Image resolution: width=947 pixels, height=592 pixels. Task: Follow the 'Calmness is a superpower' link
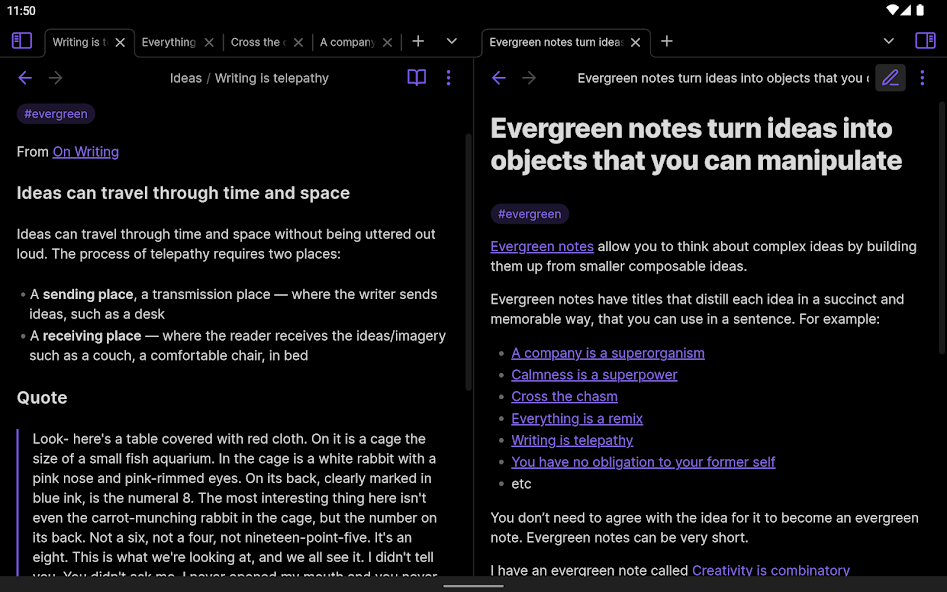594,375
